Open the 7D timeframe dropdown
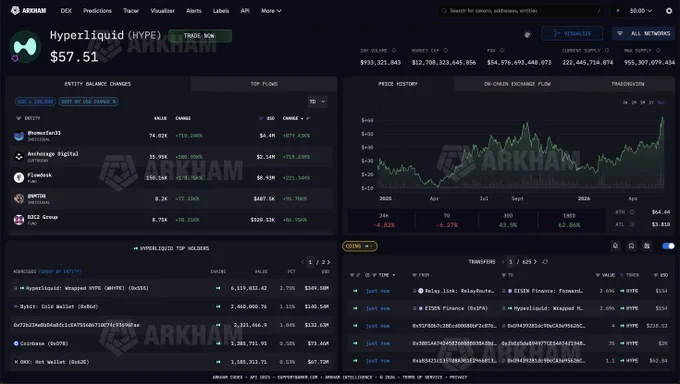Viewport: 680px width, 384px height. (x=317, y=102)
